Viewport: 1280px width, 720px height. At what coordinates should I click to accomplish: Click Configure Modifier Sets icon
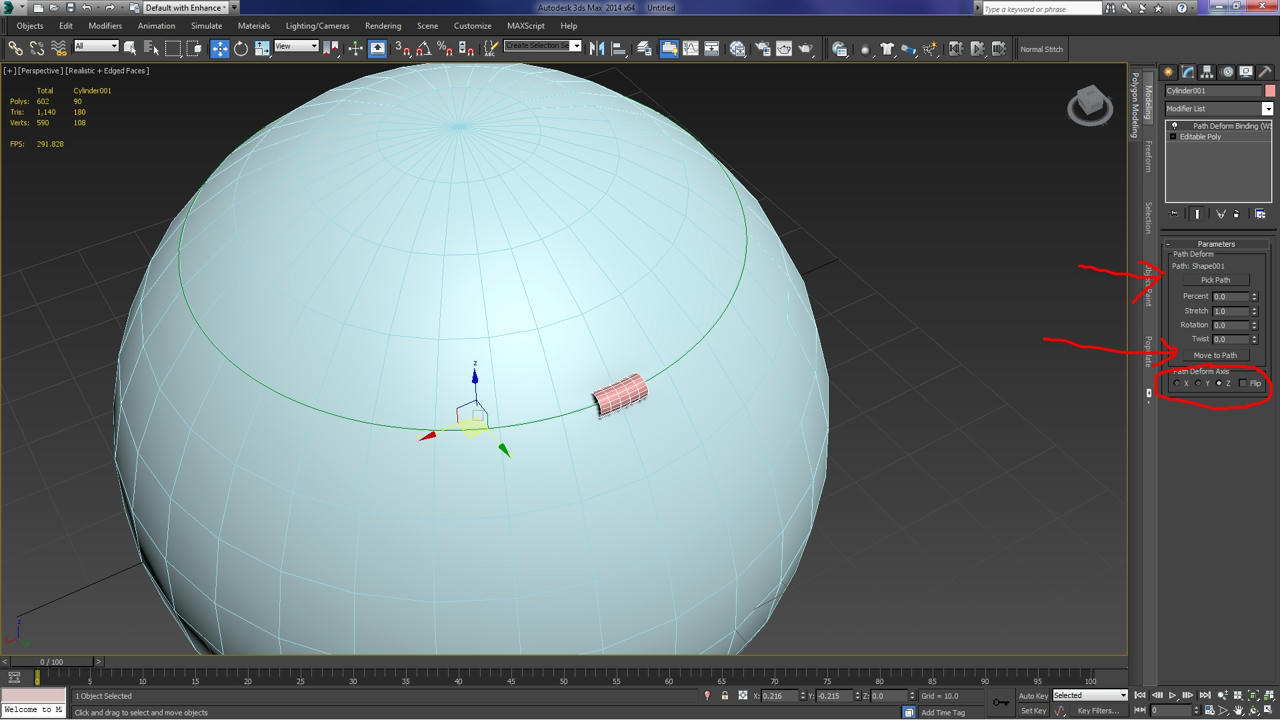click(1260, 214)
